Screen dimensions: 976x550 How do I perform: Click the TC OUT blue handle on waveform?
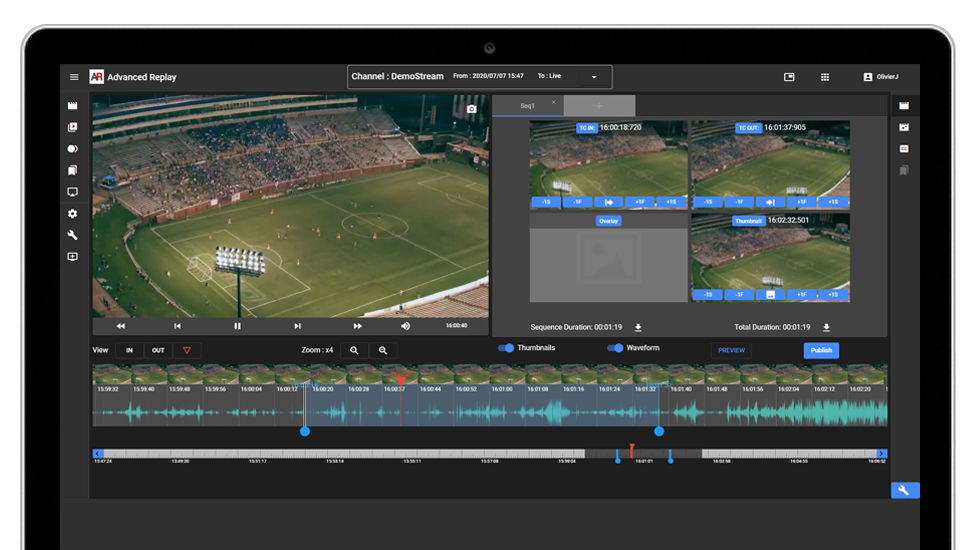659,431
